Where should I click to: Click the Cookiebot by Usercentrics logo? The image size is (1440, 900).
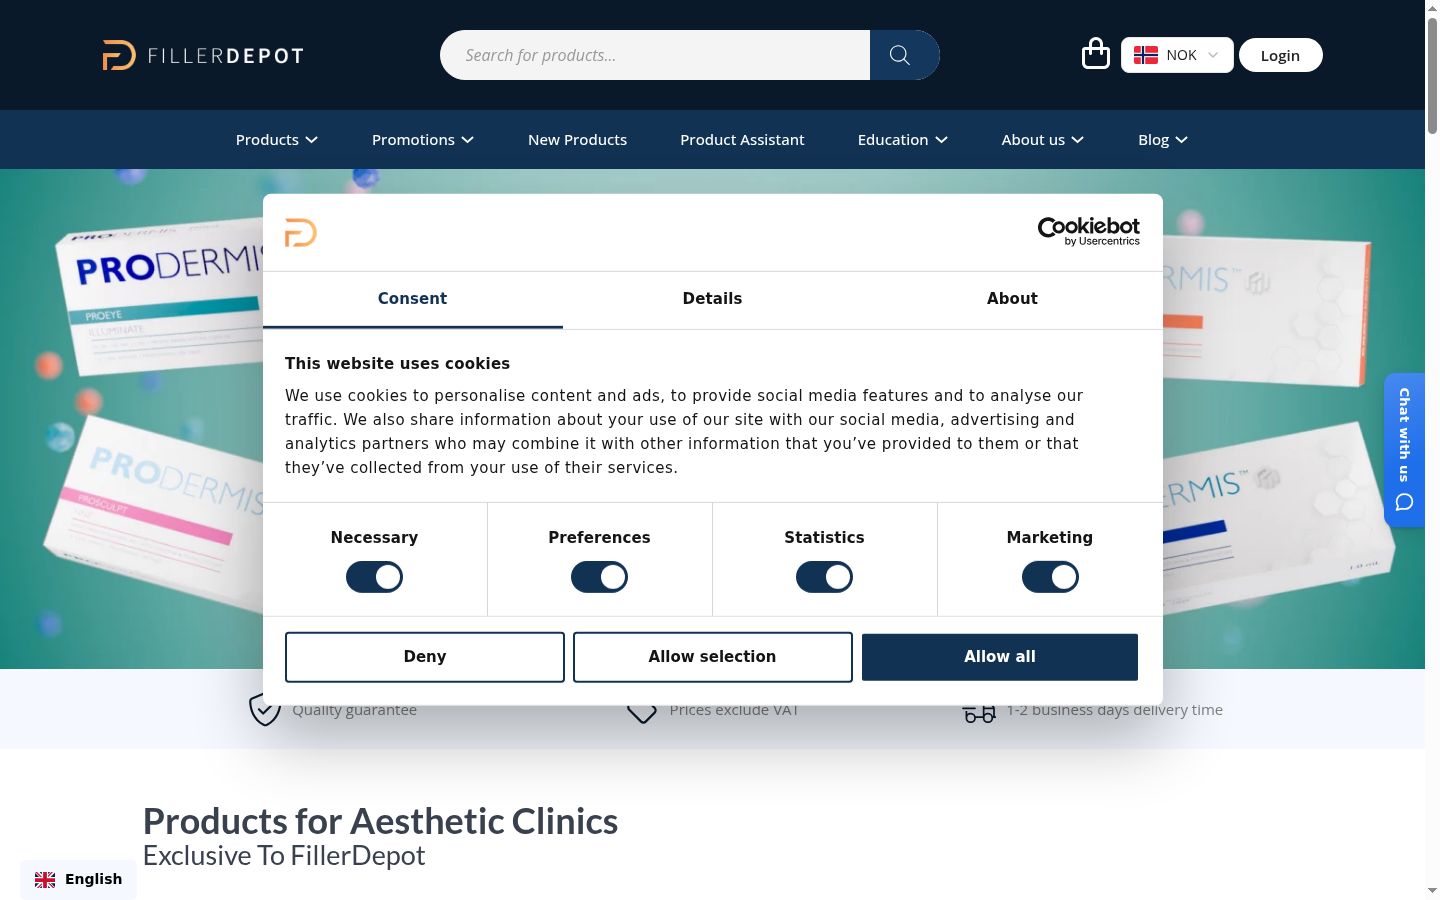(x=1089, y=231)
